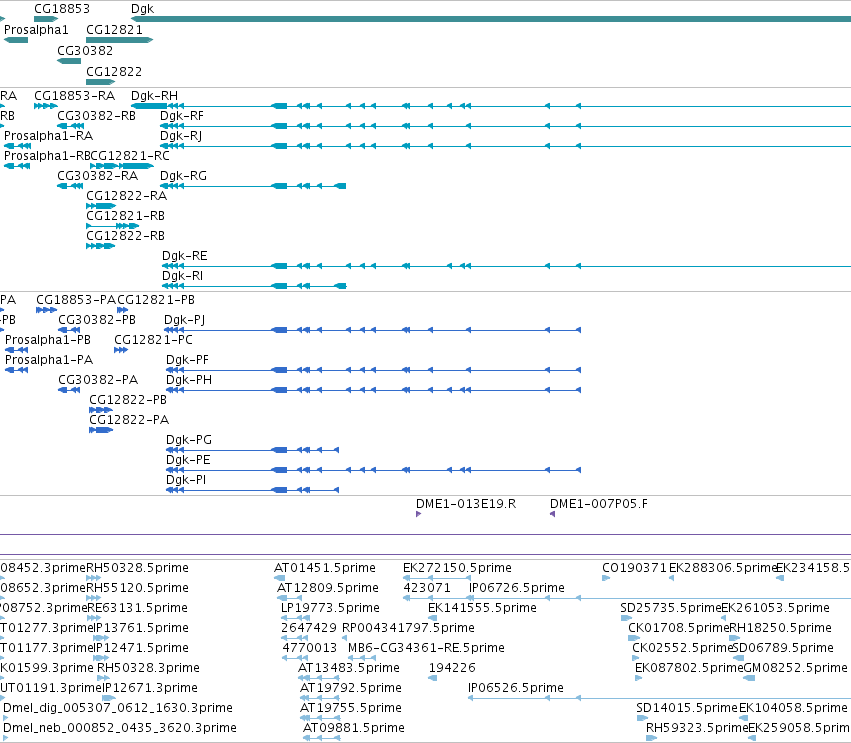Click the Dgk-RF transcript label

(182, 116)
